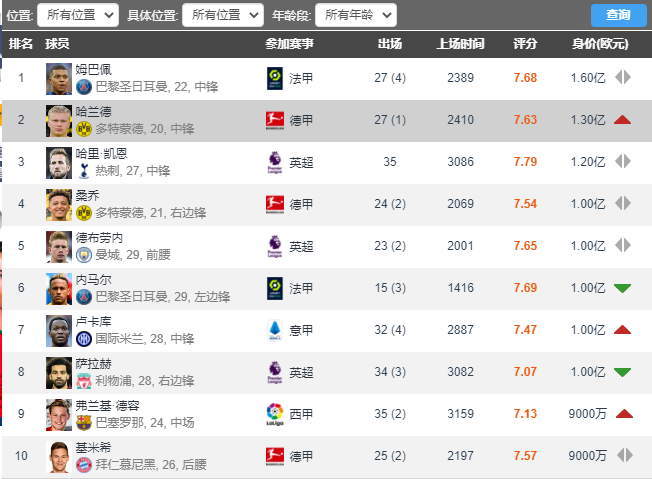Click the Bundesliga logo in 桑乔 row
The image size is (652, 479).
click(275, 205)
